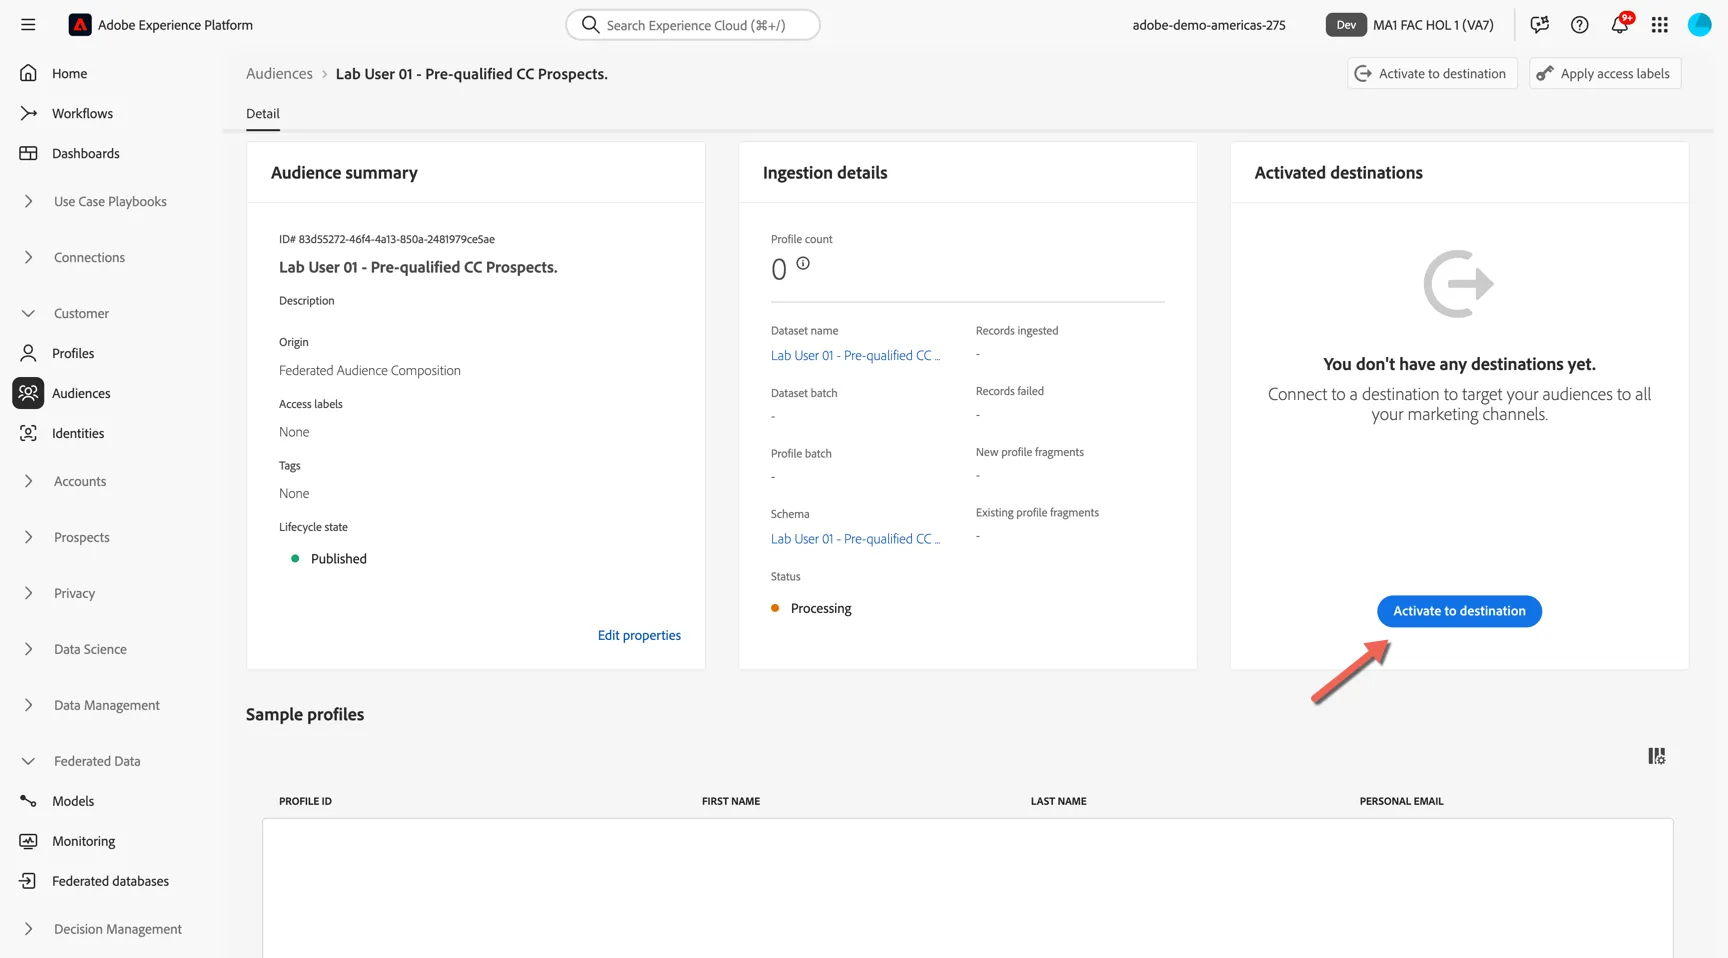Open the user profile avatar

tap(1699, 25)
